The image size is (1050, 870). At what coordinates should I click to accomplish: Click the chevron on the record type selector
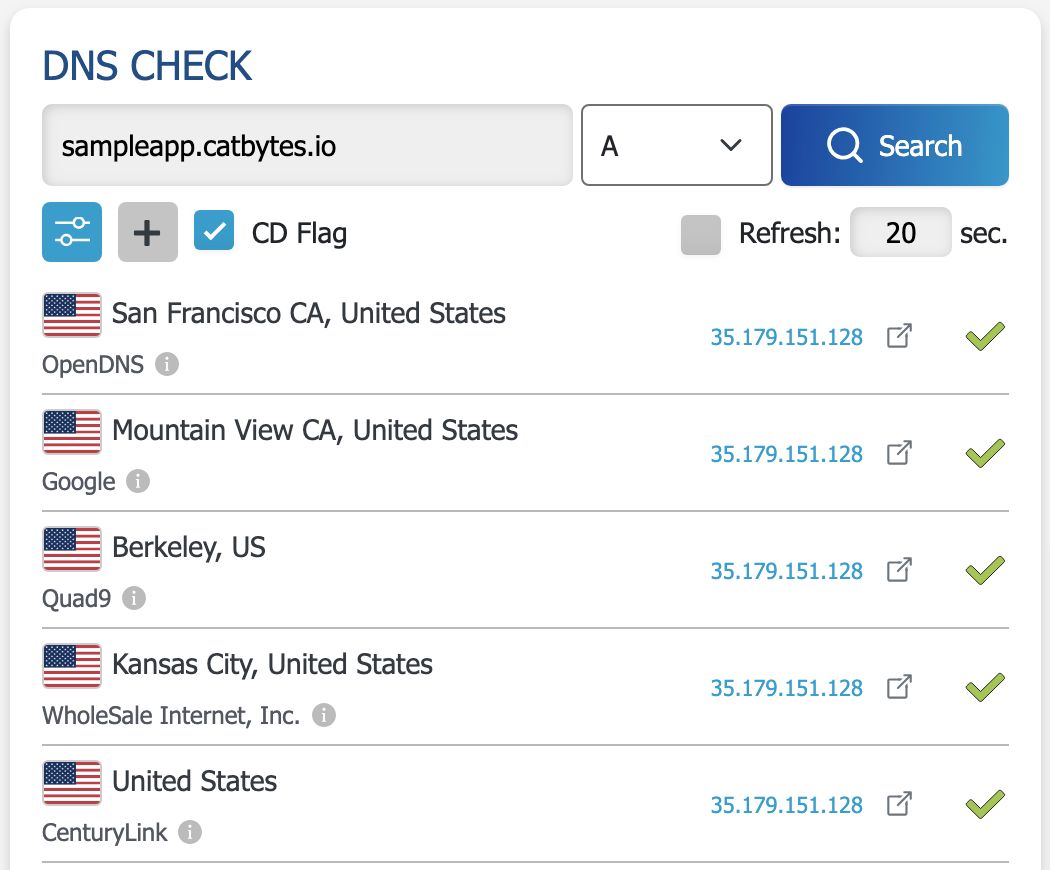tap(731, 145)
